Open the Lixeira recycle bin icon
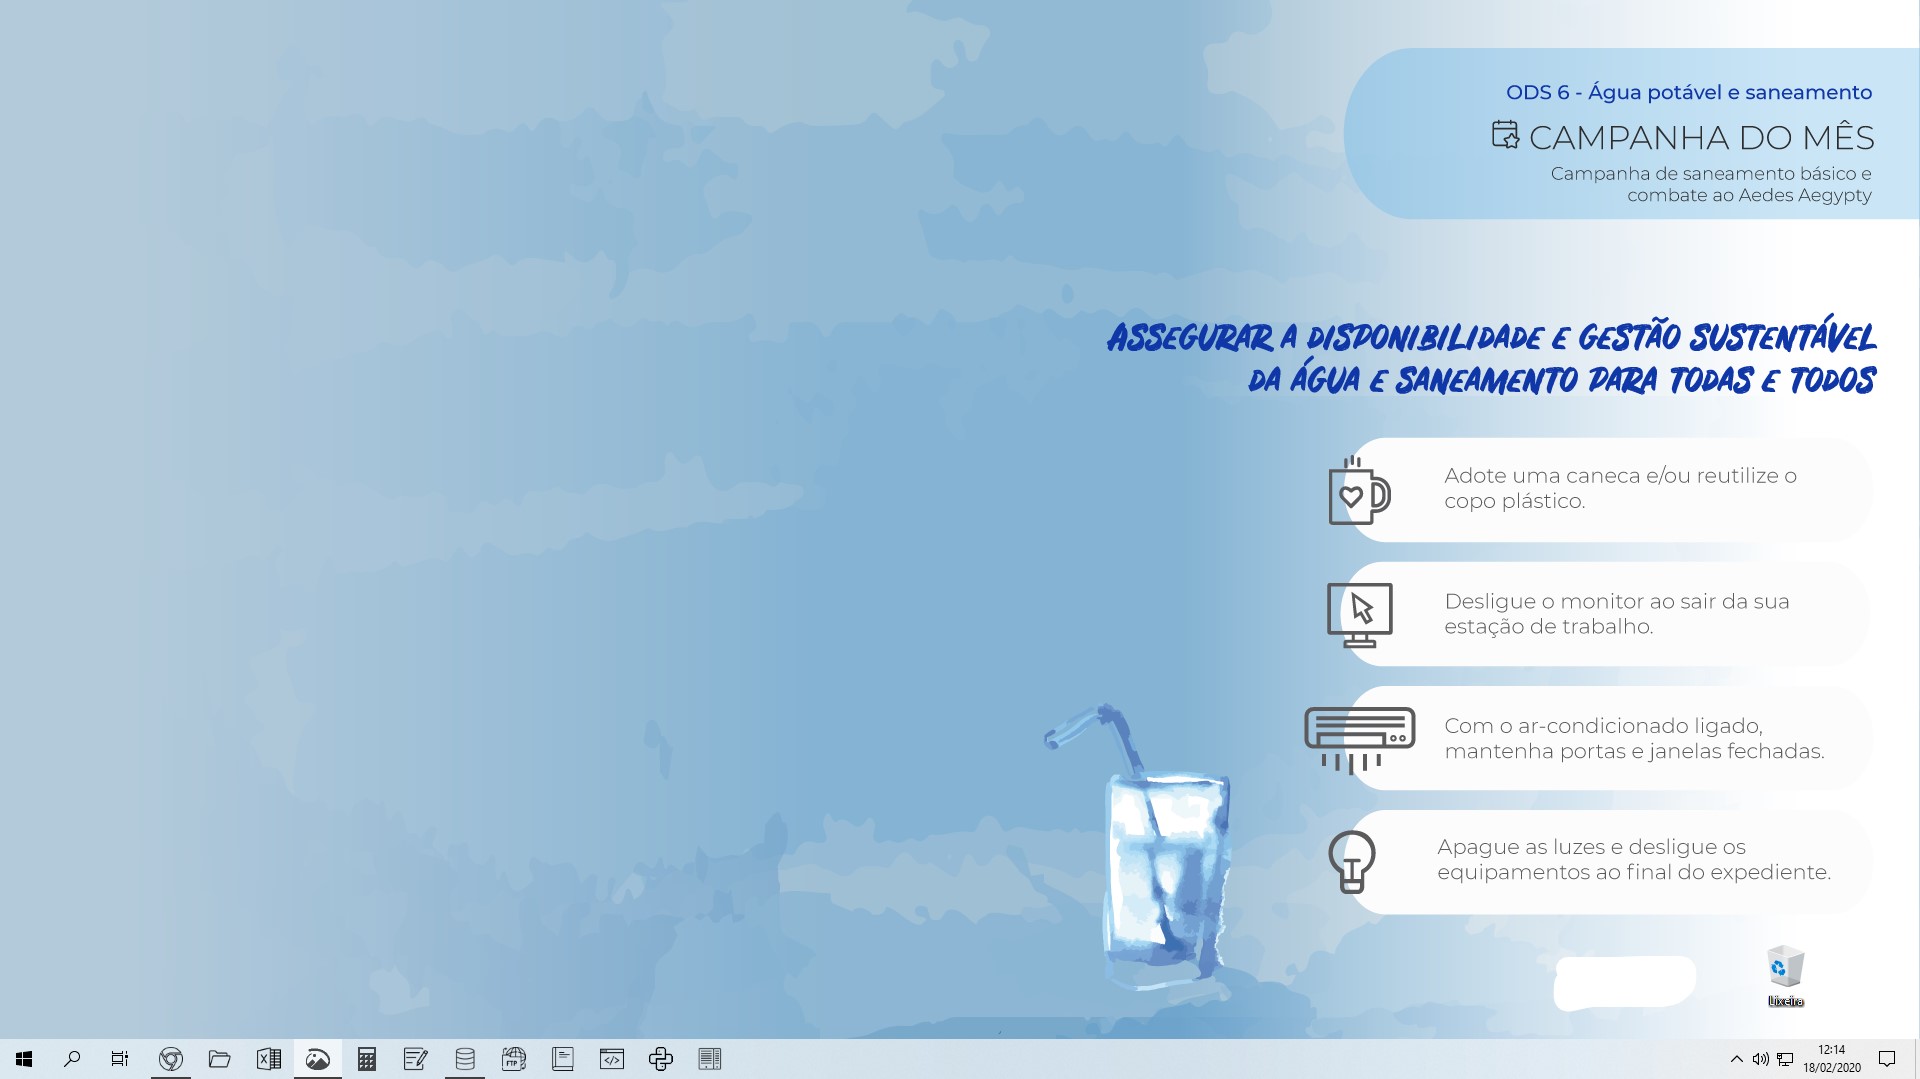 pyautogui.click(x=1786, y=976)
